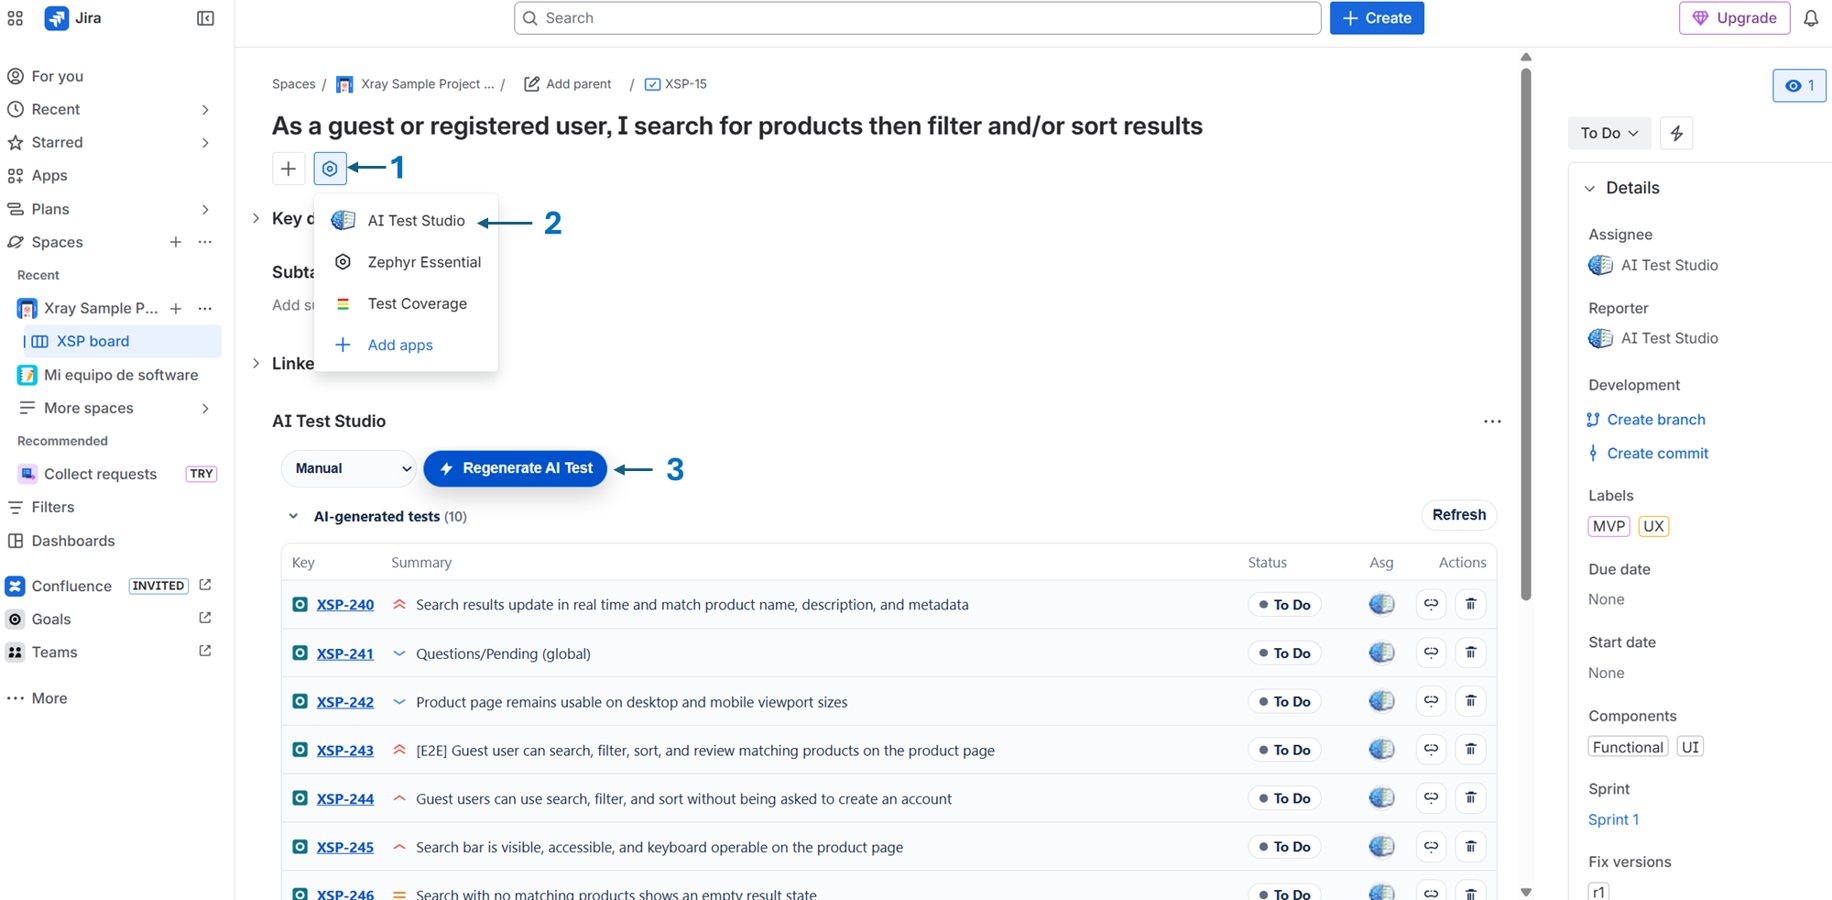Open the Xray Sample Project space icon in sidebar
The height and width of the screenshot is (900, 1832).
(26, 308)
